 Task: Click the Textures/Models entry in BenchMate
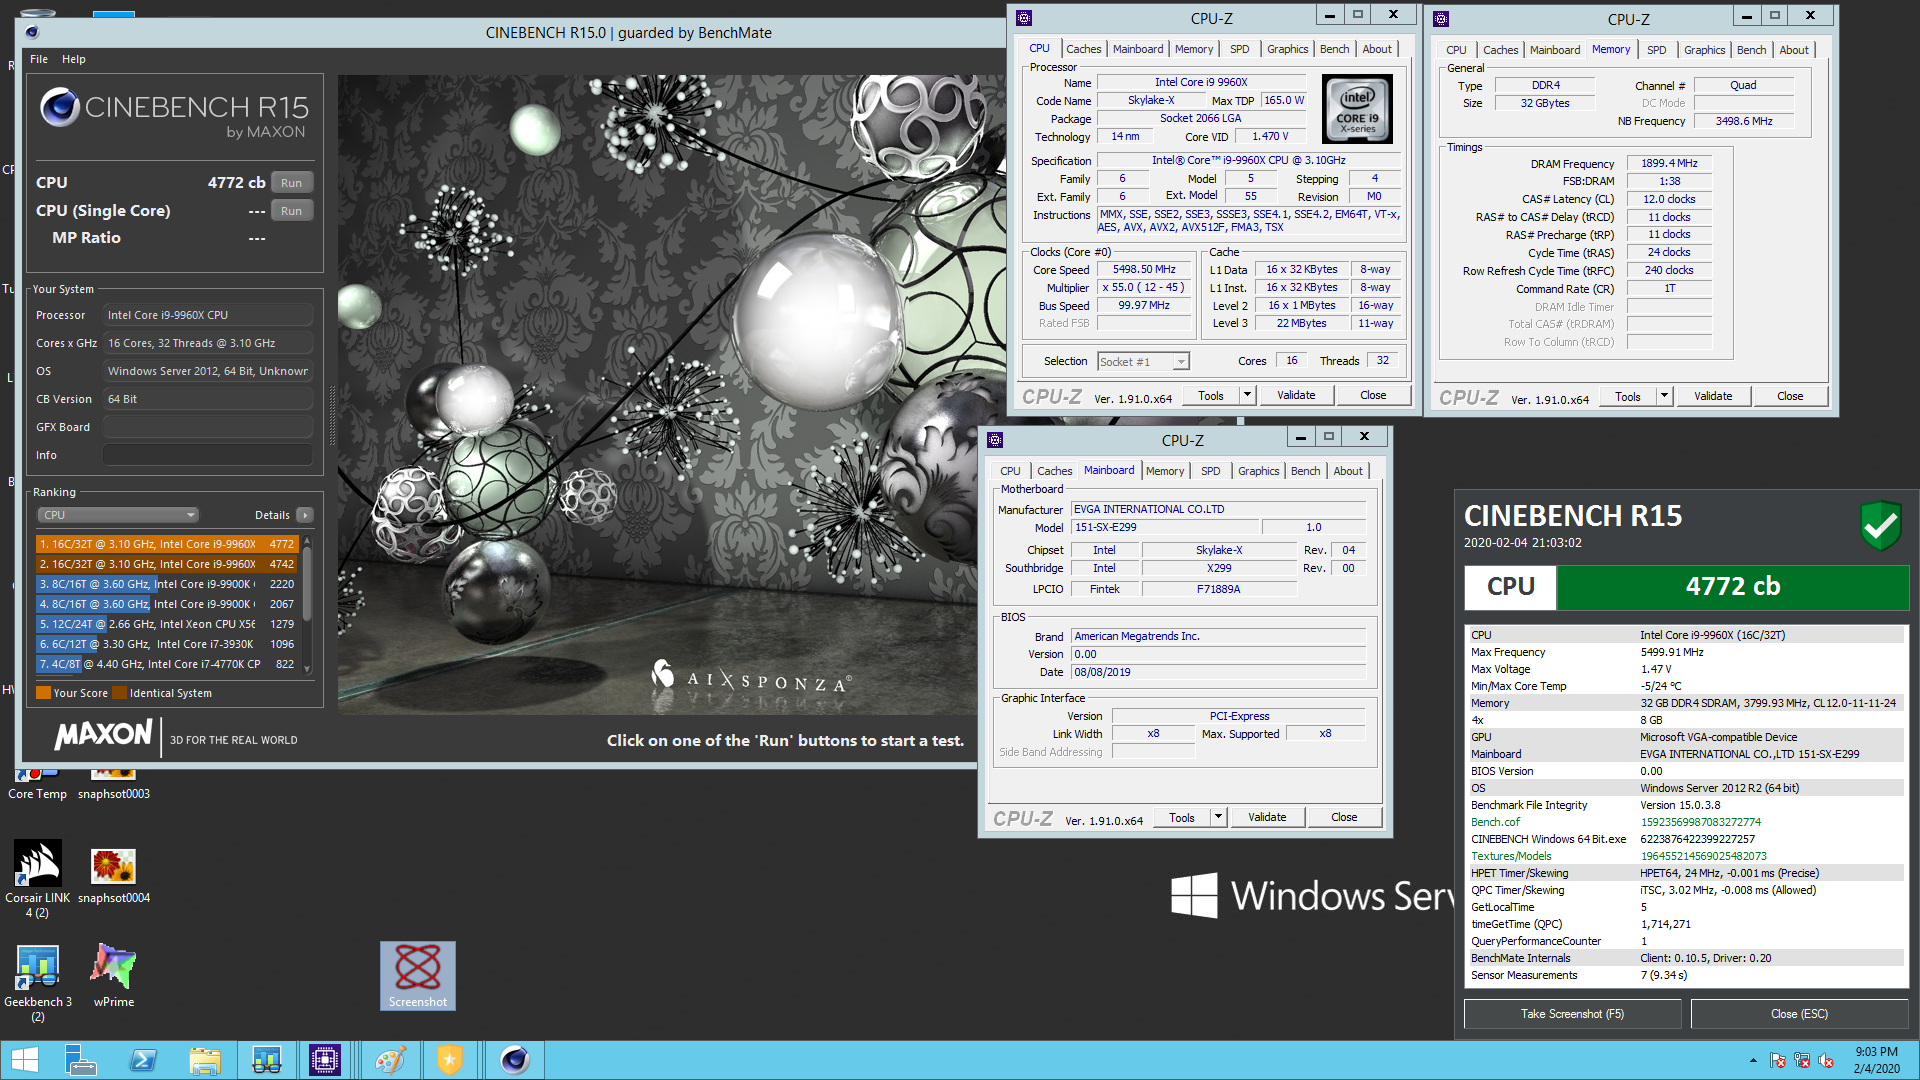coord(1511,856)
